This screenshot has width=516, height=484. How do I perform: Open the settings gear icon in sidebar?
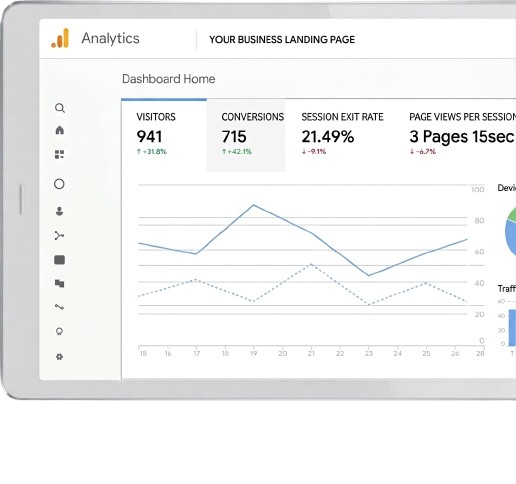pyautogui.click(x=59, y=357)
